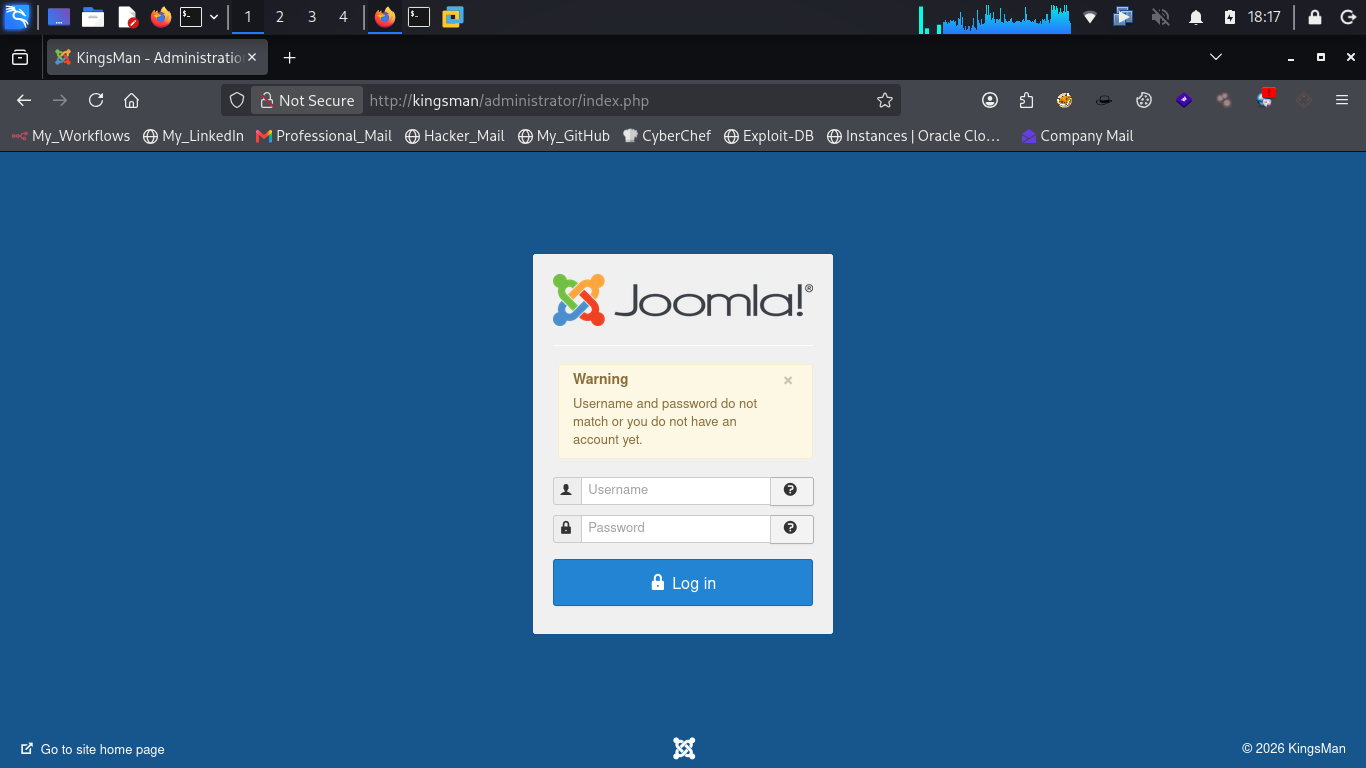Launch Firefox from the top panel launcher

160,17
